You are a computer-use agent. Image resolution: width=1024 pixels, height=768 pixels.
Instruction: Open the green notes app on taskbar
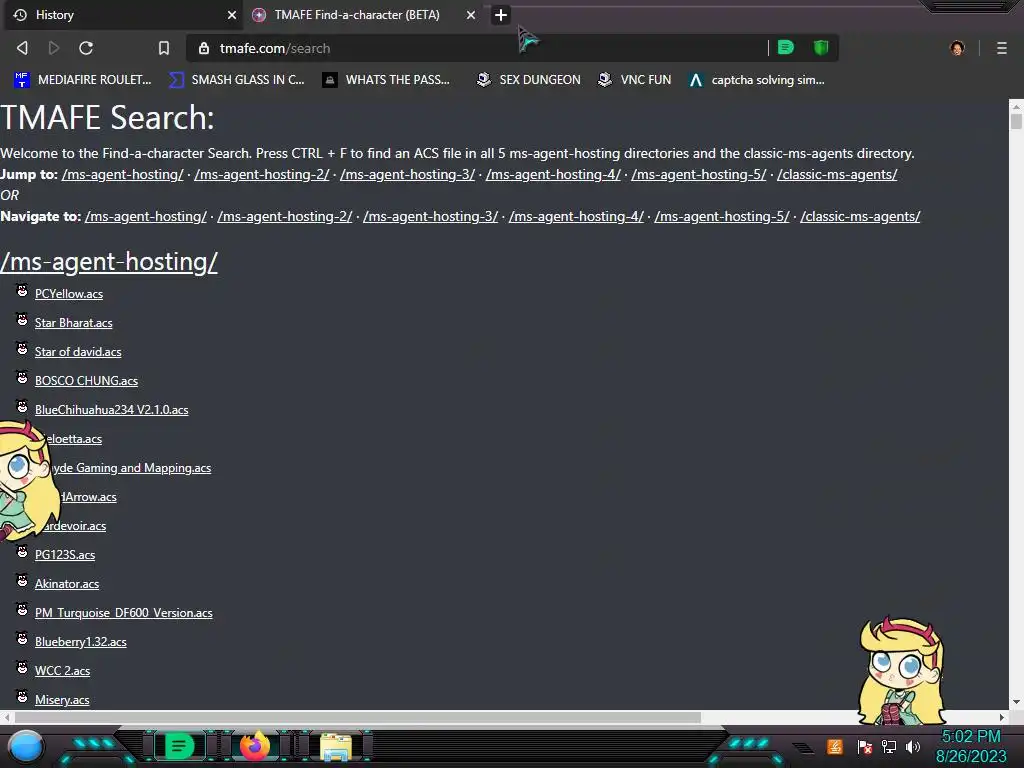(180, 746)
